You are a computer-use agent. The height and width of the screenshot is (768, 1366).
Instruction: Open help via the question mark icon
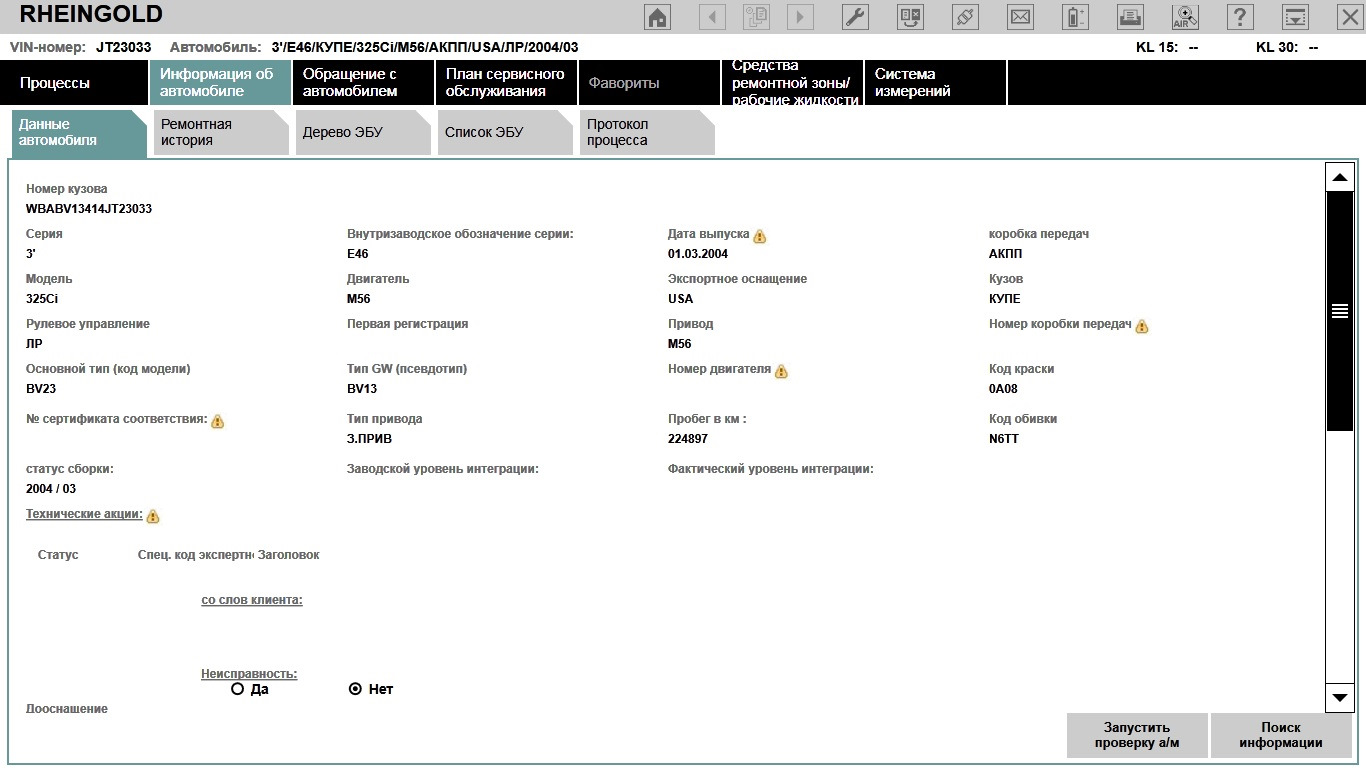coord(1240,17)
